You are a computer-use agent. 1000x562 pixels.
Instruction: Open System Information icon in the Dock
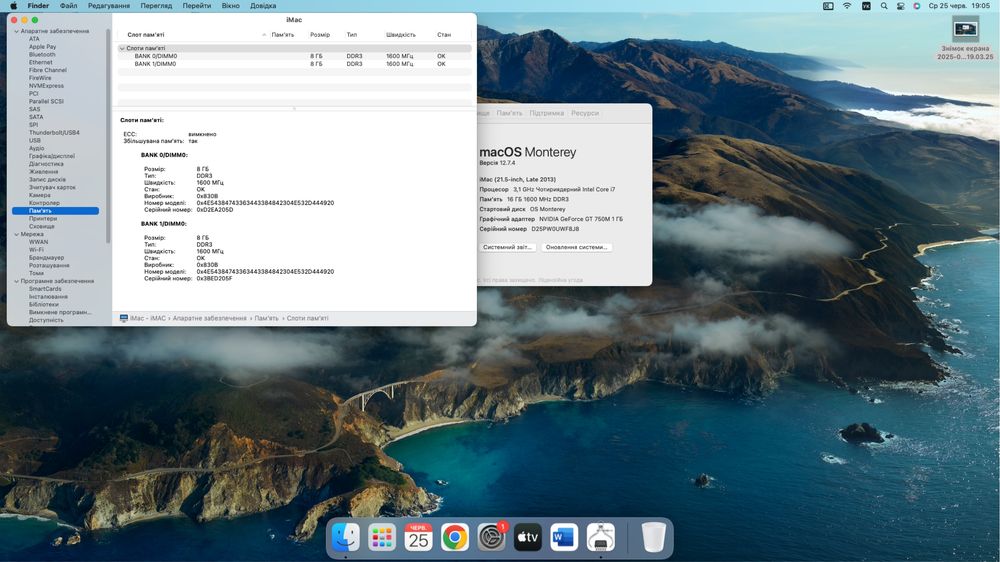coord(601,537)
